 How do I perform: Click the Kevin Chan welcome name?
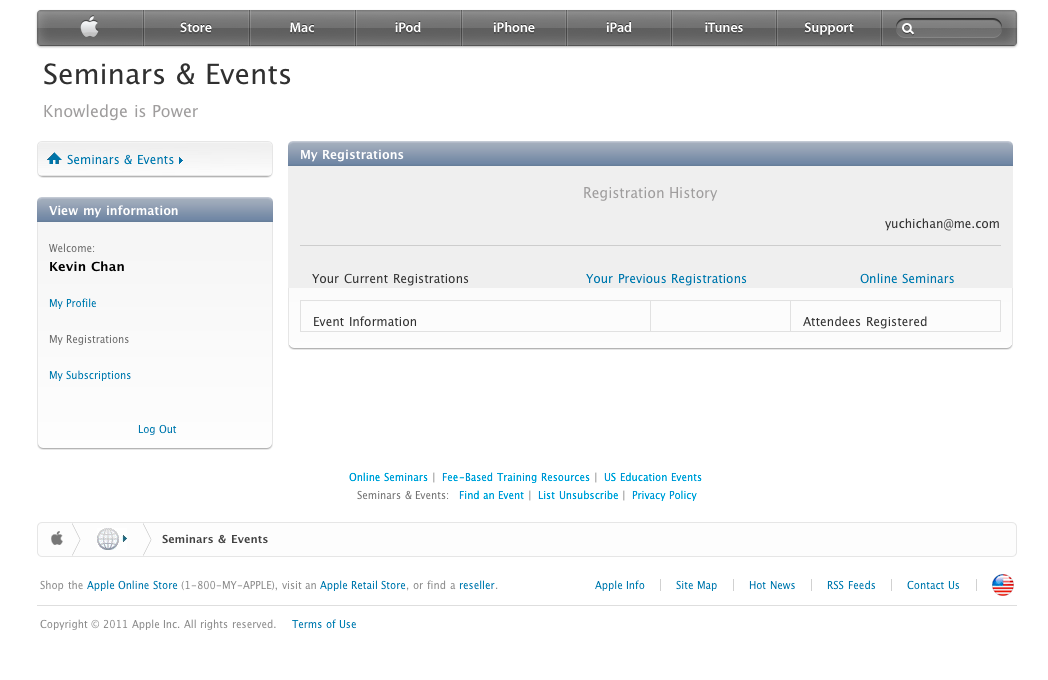[x=87, y=267]
